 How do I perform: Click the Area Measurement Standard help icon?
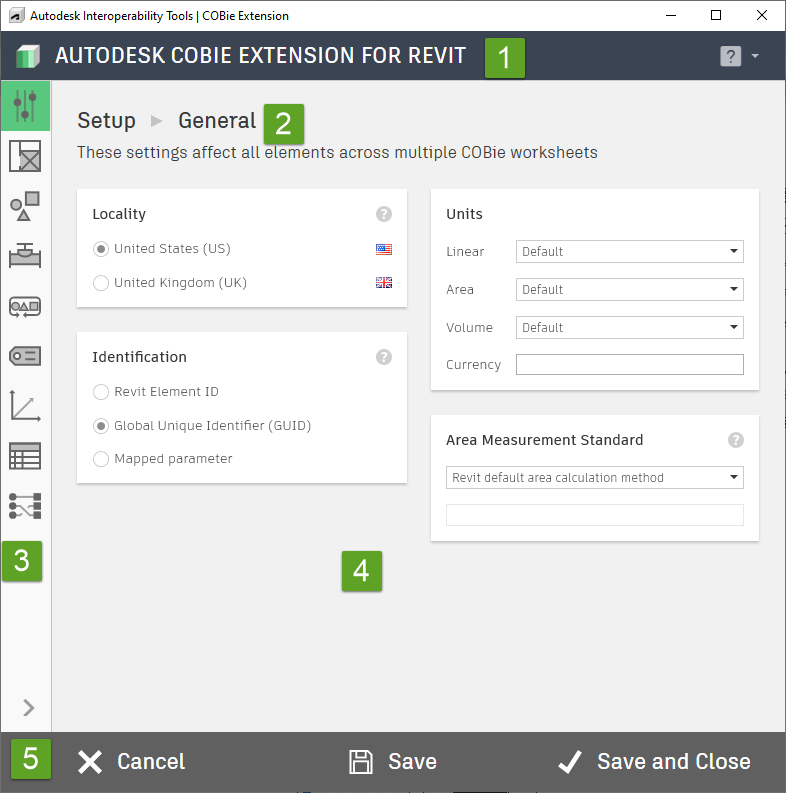coord(736,440)
